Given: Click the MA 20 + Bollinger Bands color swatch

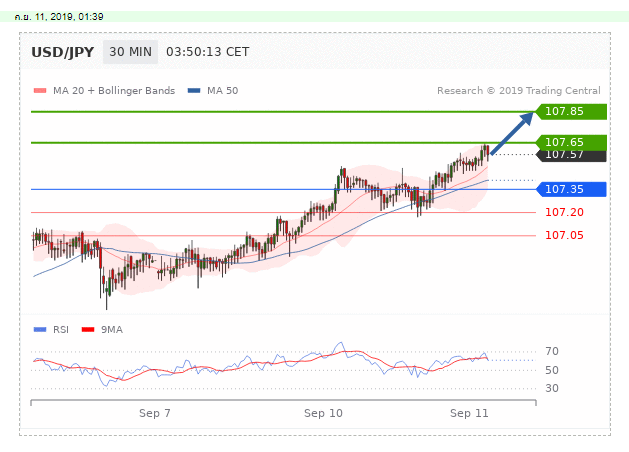Looking at the screenshot, I should 40,91.
